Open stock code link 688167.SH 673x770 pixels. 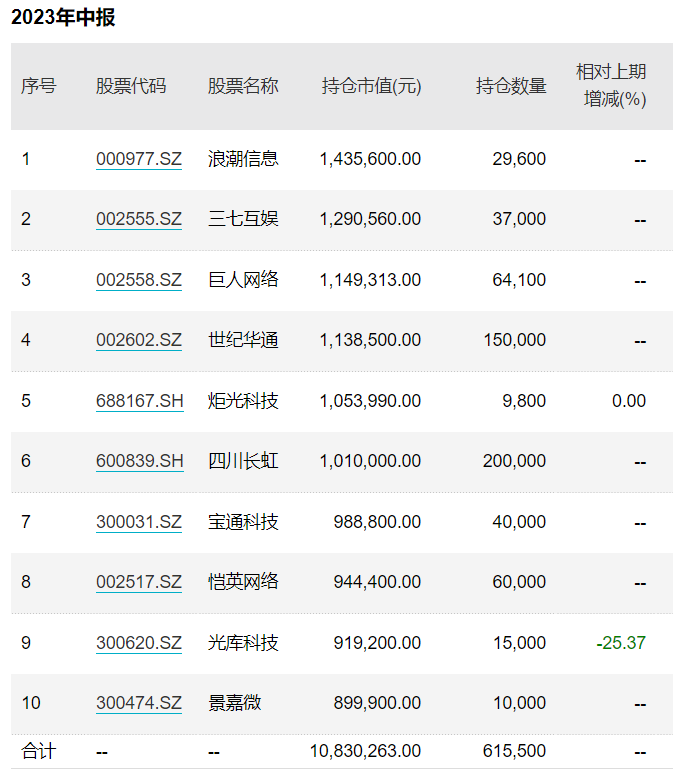point(140,401)
